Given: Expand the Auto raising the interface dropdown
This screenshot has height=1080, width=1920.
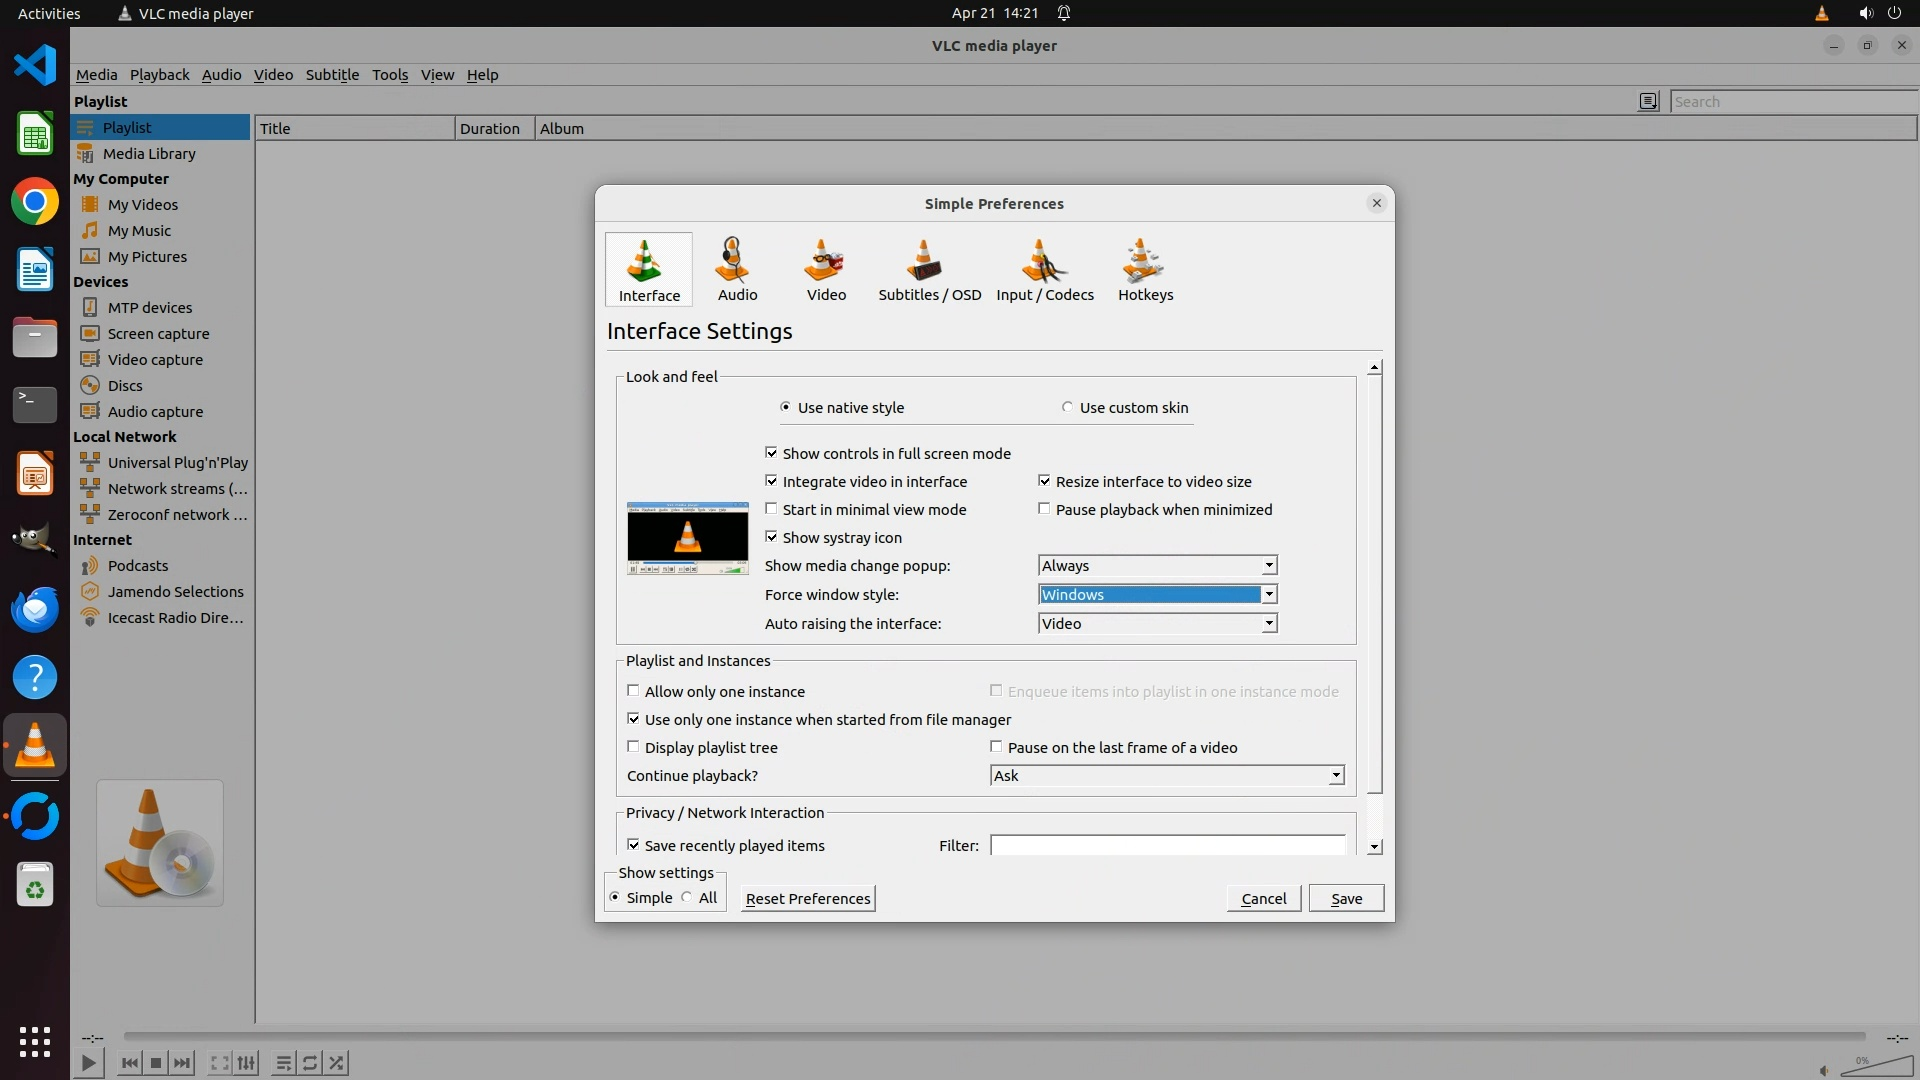Looking at the screenshot, I should pos(1157,624).
